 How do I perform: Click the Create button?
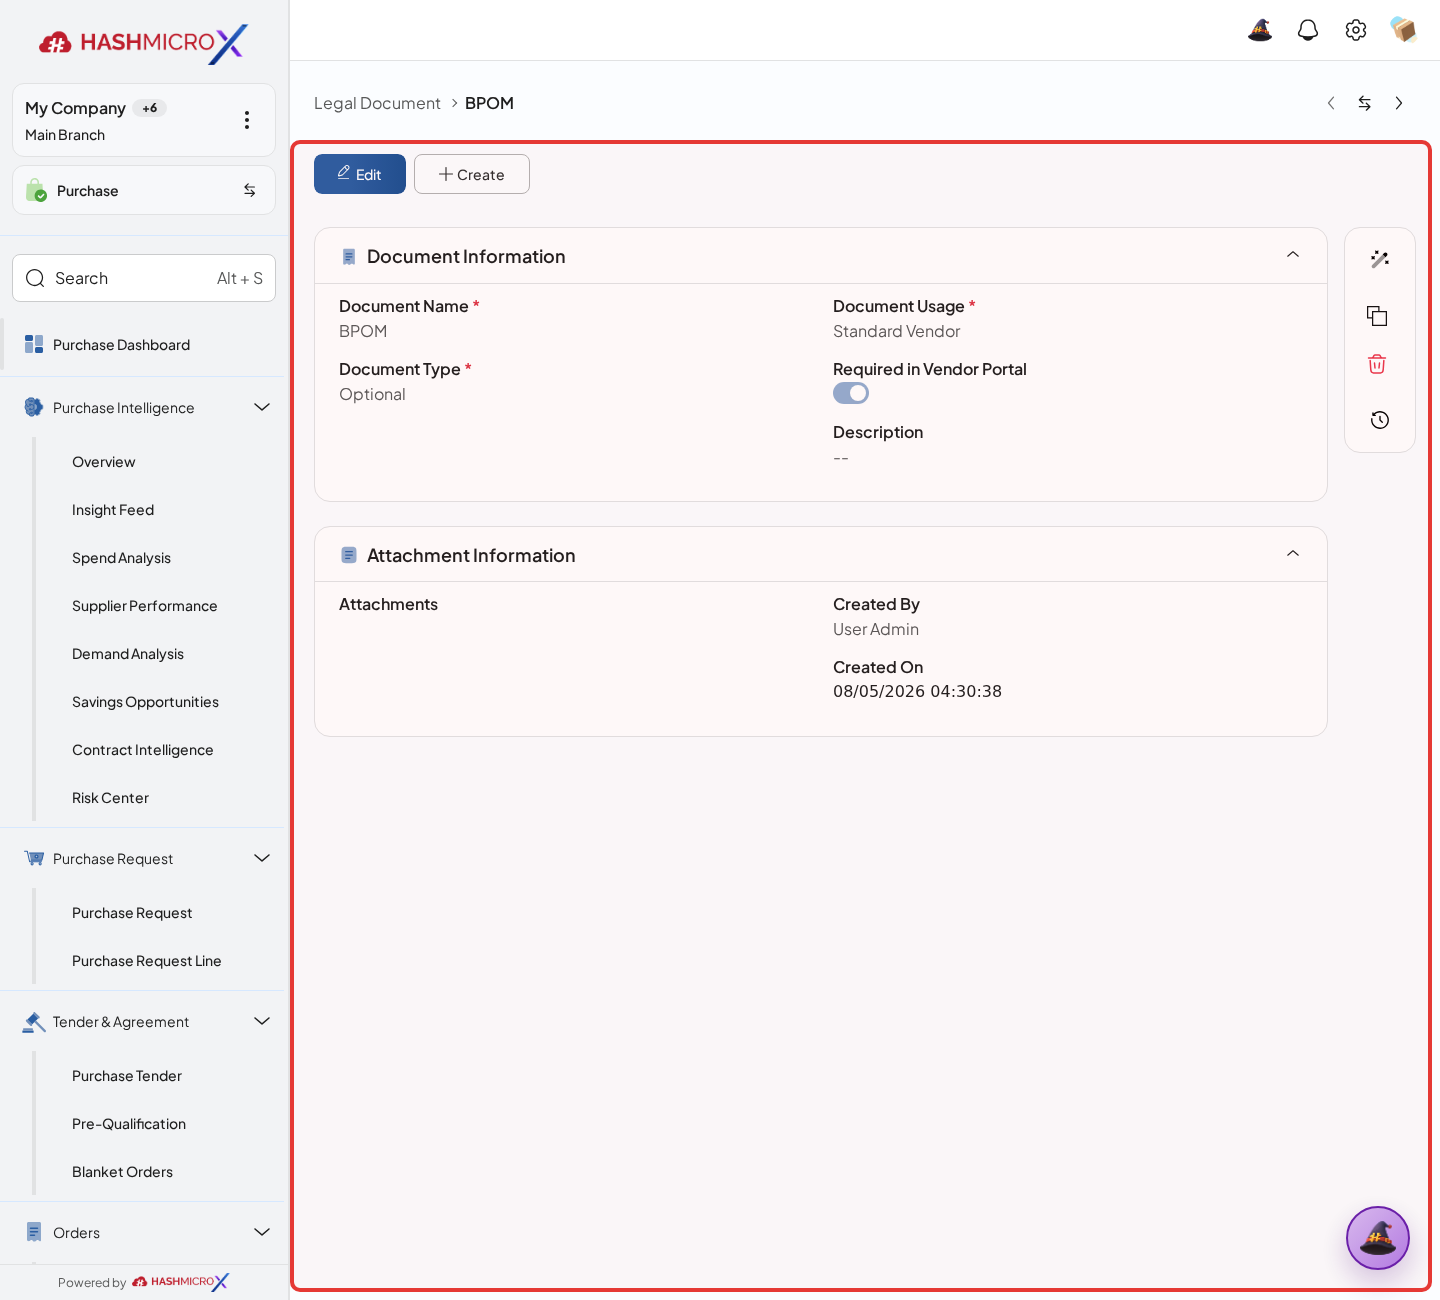pyautogui.click(x=472, y=174)
